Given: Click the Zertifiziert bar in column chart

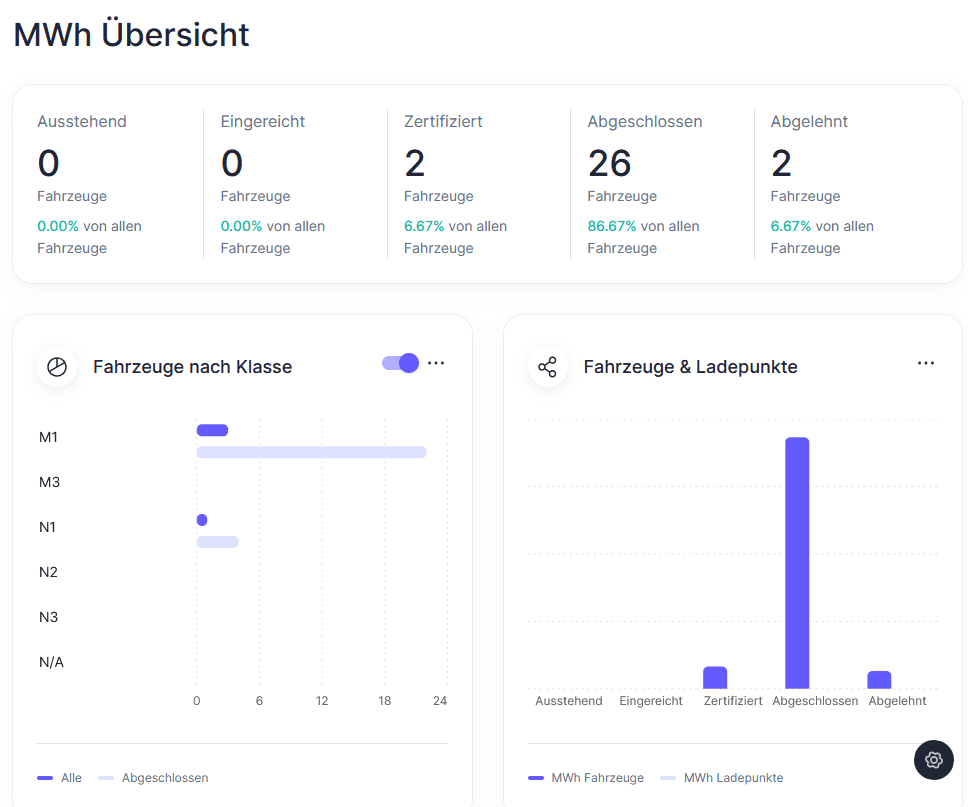Looking at the screenshot, I should pyautogui.click(x=715, y=678).
